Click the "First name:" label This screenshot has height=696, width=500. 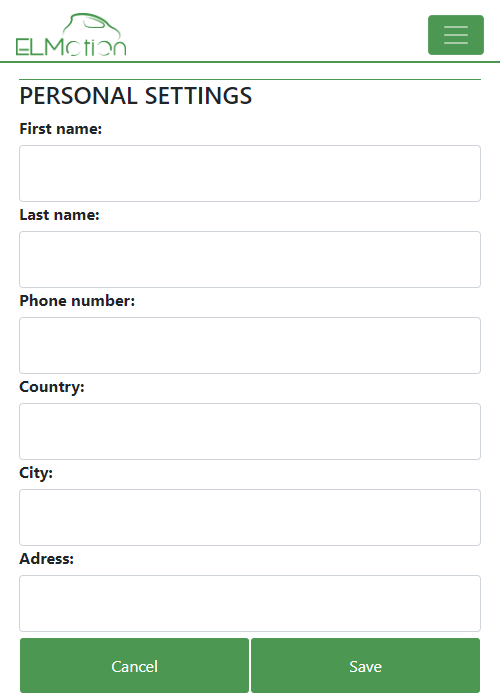pos(61,129)
